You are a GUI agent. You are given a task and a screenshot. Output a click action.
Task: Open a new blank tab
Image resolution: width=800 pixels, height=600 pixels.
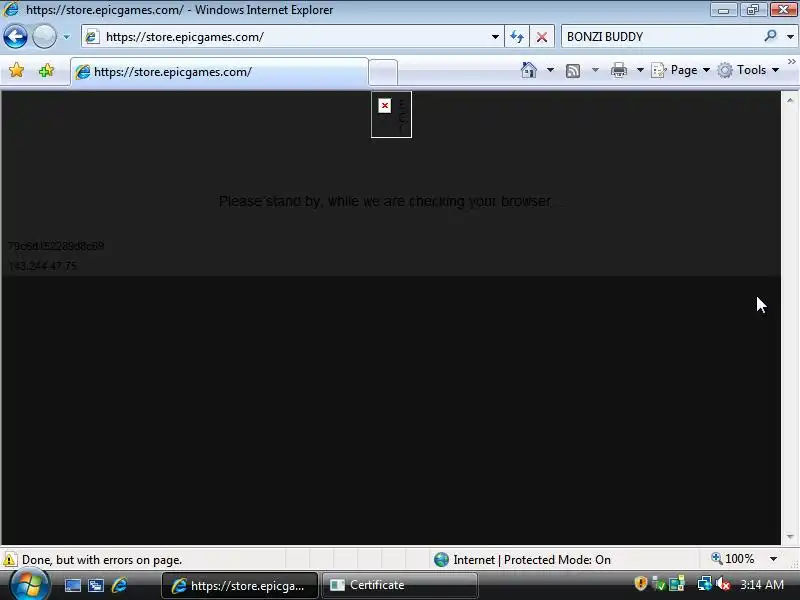tap(383, 72)
